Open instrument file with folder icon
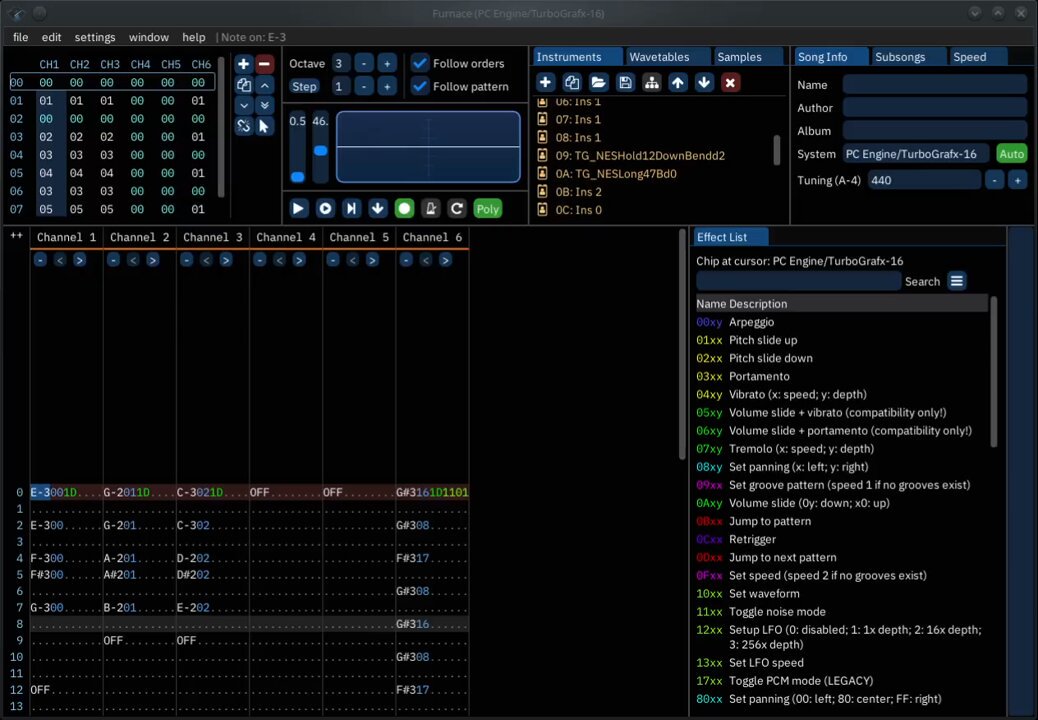 (x=598, y=83)
